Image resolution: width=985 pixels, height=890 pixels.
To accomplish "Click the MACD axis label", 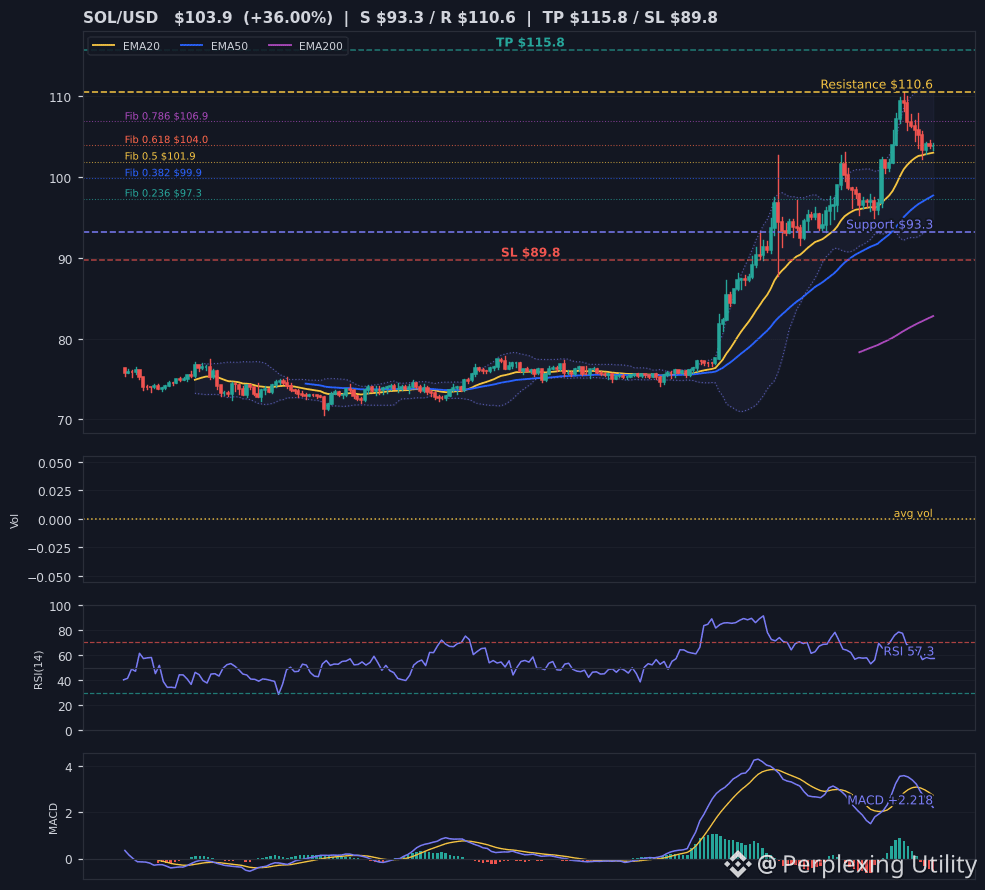I will tap(53, 818).
